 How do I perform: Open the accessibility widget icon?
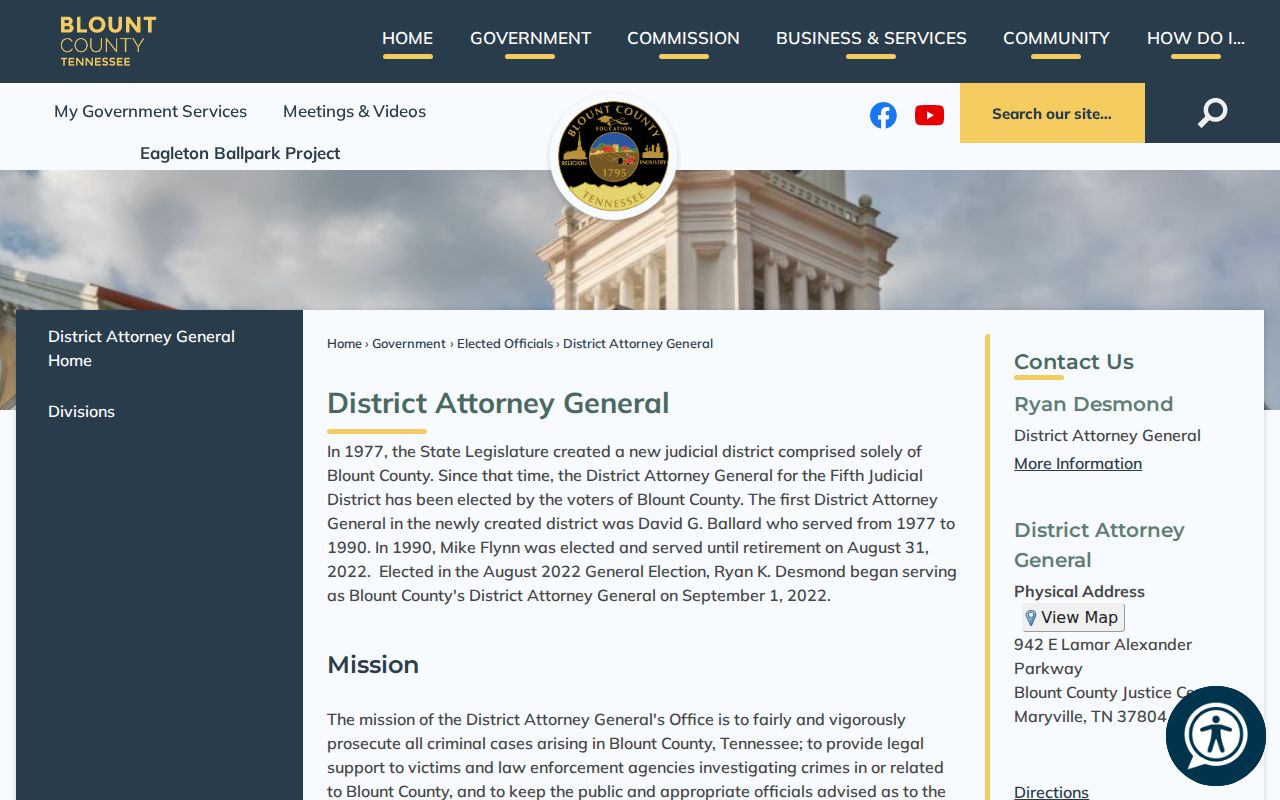click(1216, 736)
